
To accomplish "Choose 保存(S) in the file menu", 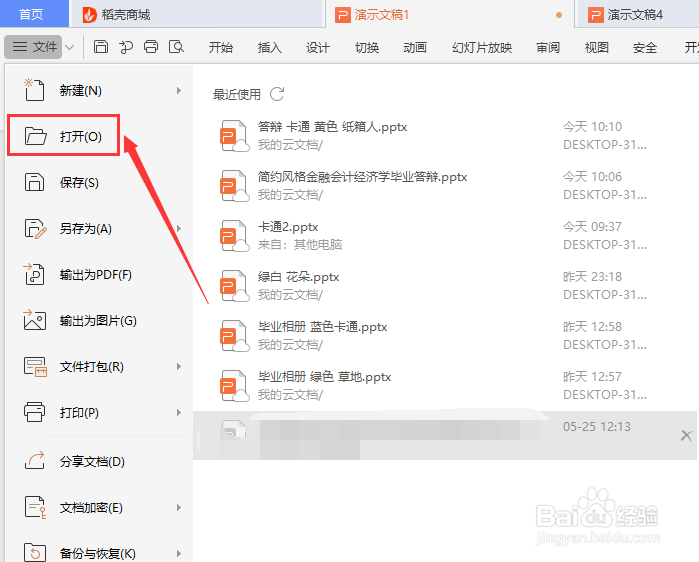I will (x=99, y=182).
